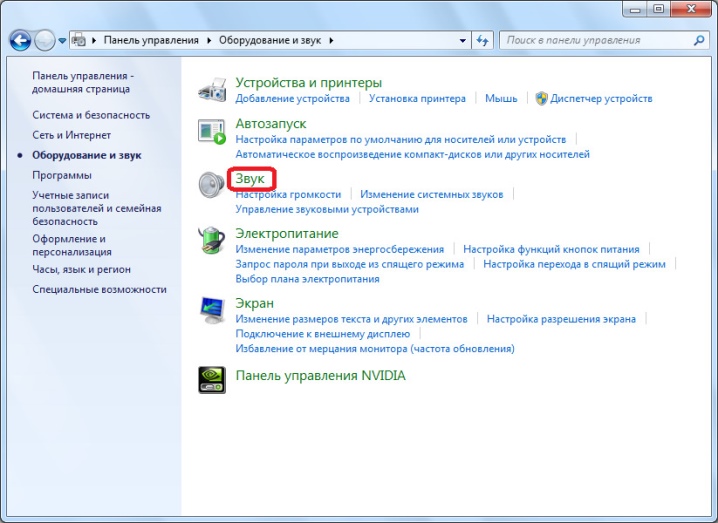The image size is (718, 523).
Task: Expand the arrow after Оборудование и звук breadcrumb
Action: (331, 40)
